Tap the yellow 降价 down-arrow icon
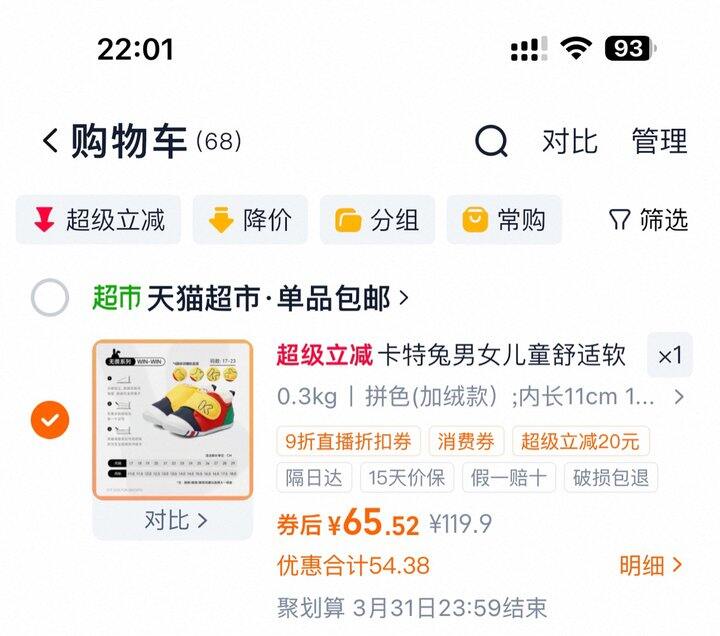Viewport: 720px width, 636px height. point(221,220)
